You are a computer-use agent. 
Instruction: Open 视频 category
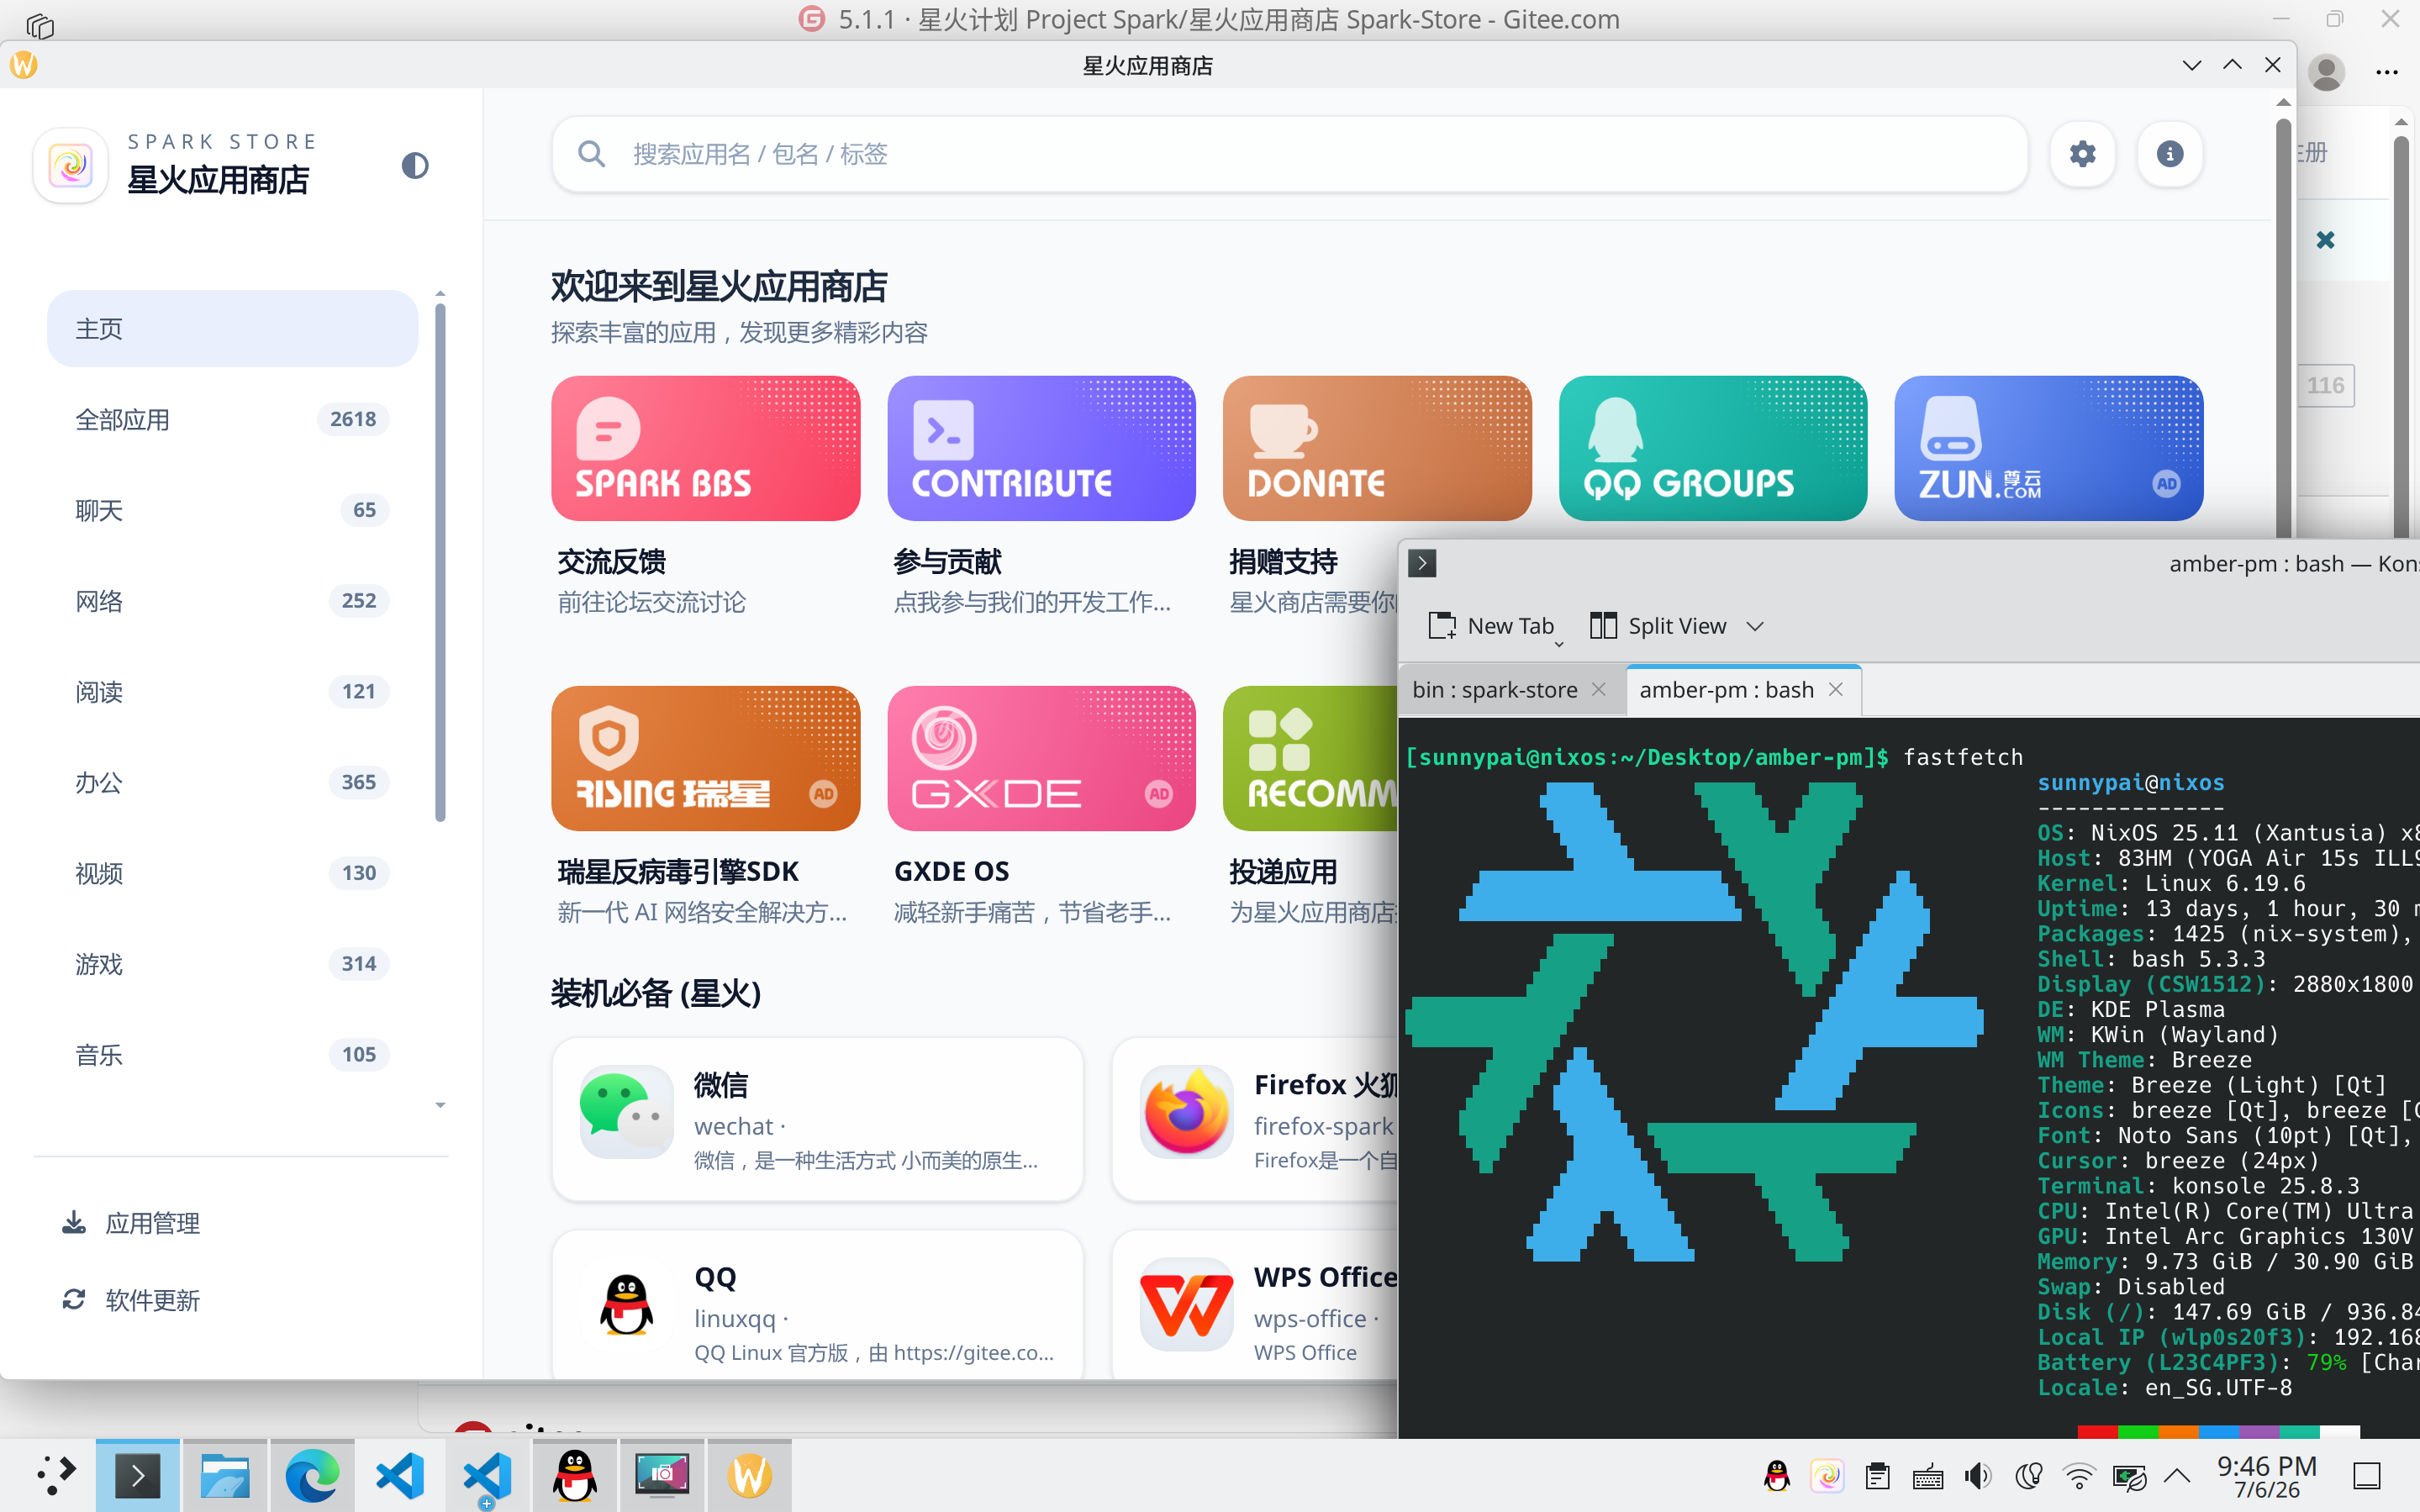(232, 873)
